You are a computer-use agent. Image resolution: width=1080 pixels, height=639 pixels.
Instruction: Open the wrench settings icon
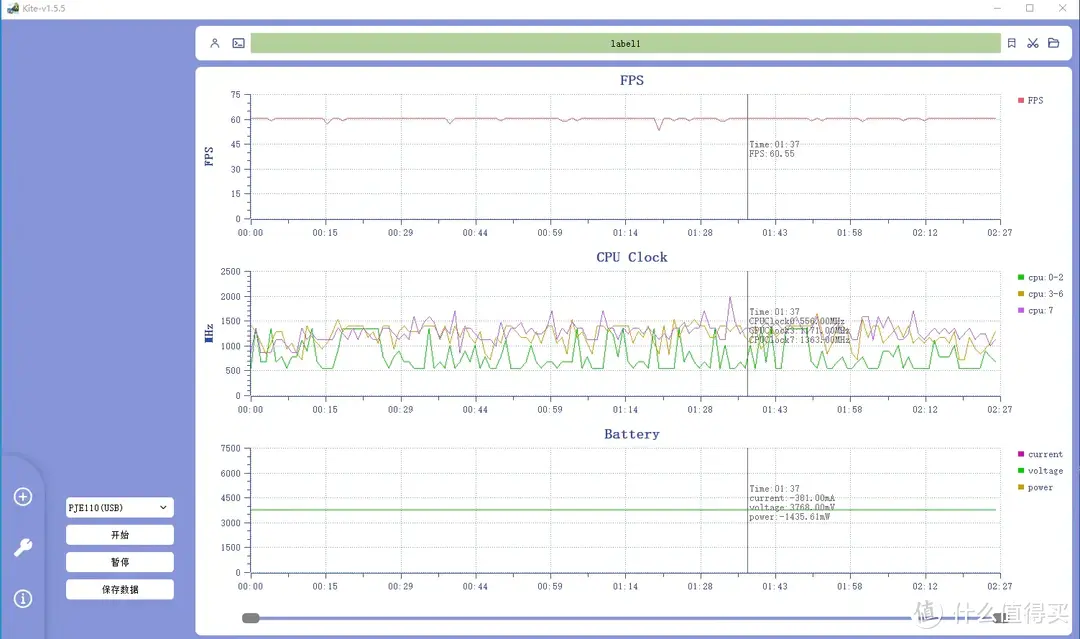(x=23, y=547)
